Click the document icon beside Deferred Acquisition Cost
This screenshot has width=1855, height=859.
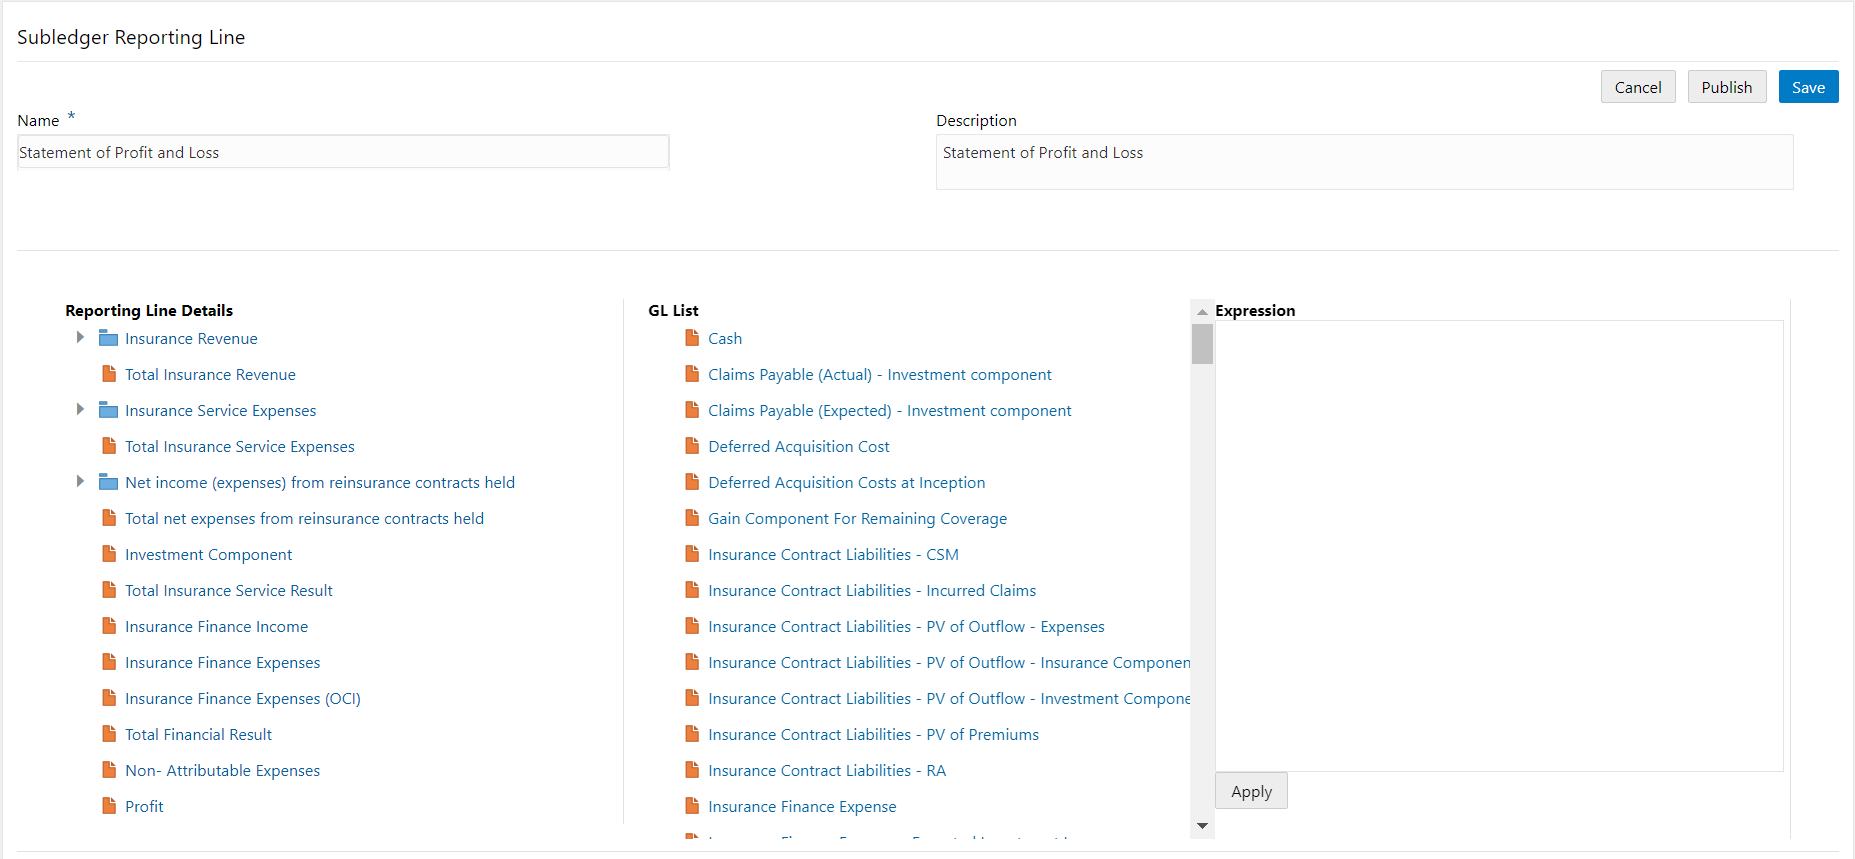tap(692, 446)
